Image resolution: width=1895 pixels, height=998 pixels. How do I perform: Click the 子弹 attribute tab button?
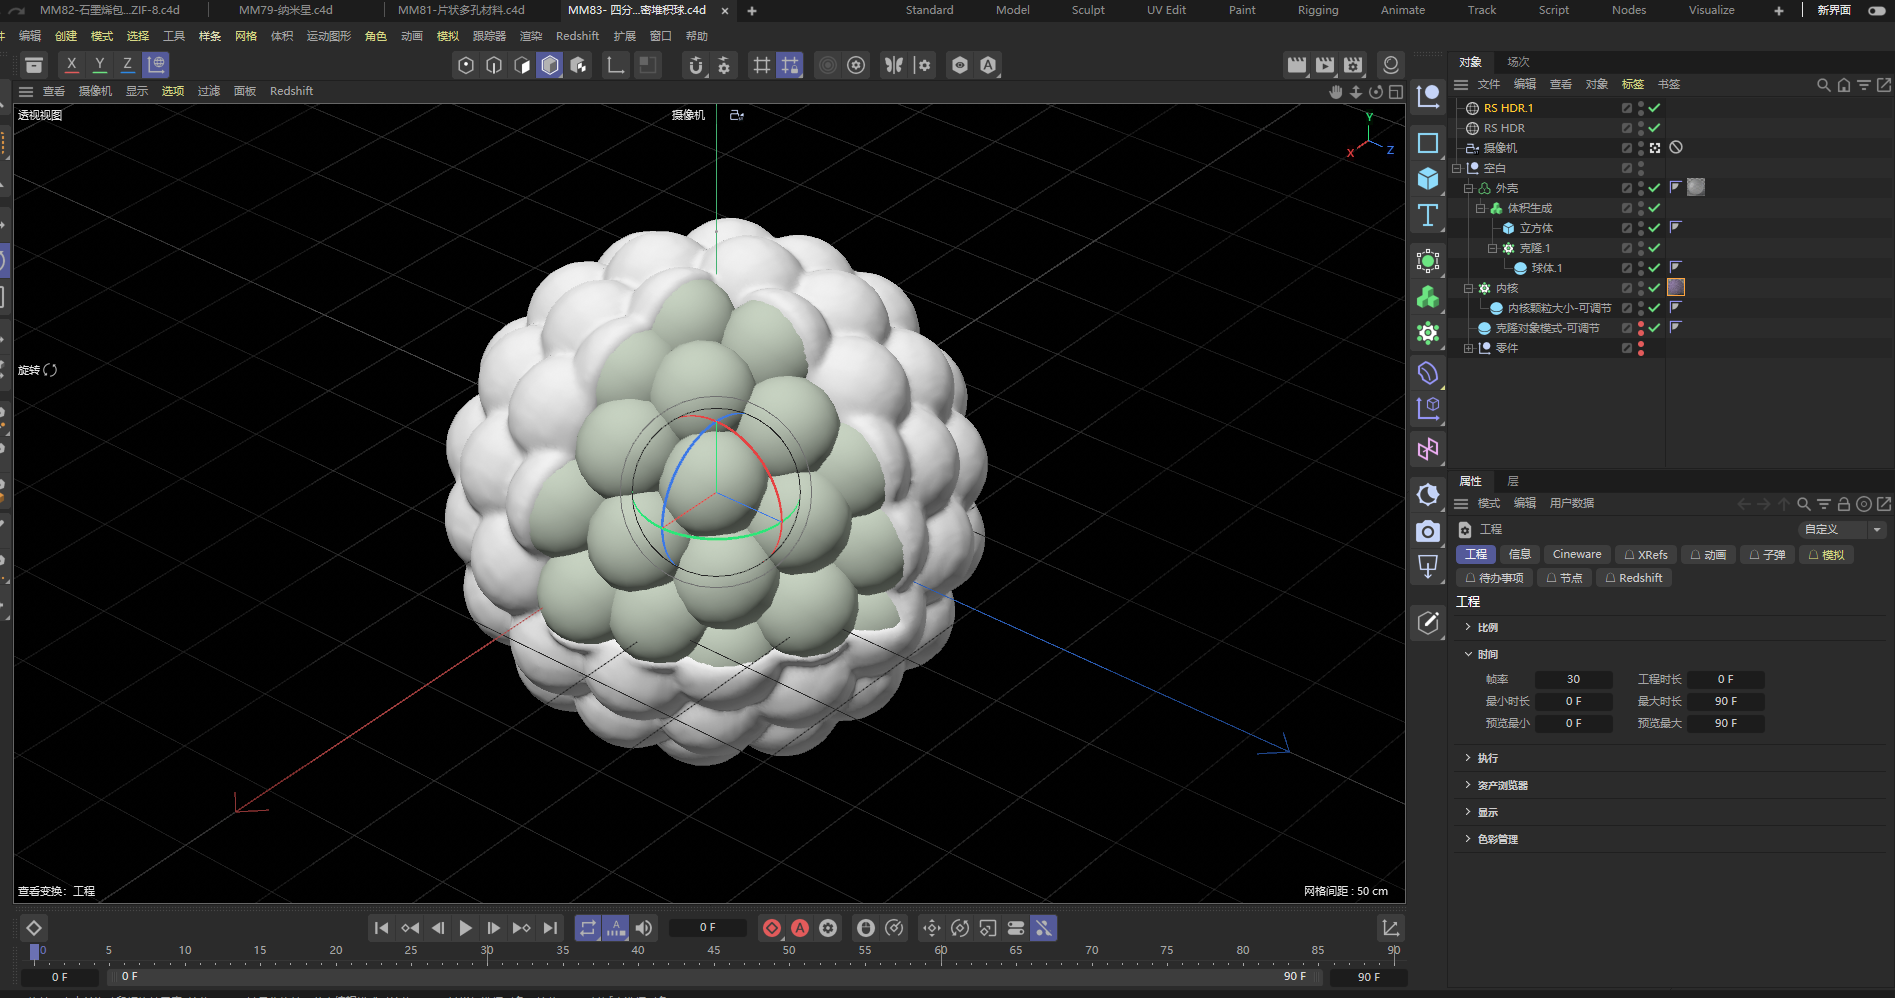[x=1767, y=554]
